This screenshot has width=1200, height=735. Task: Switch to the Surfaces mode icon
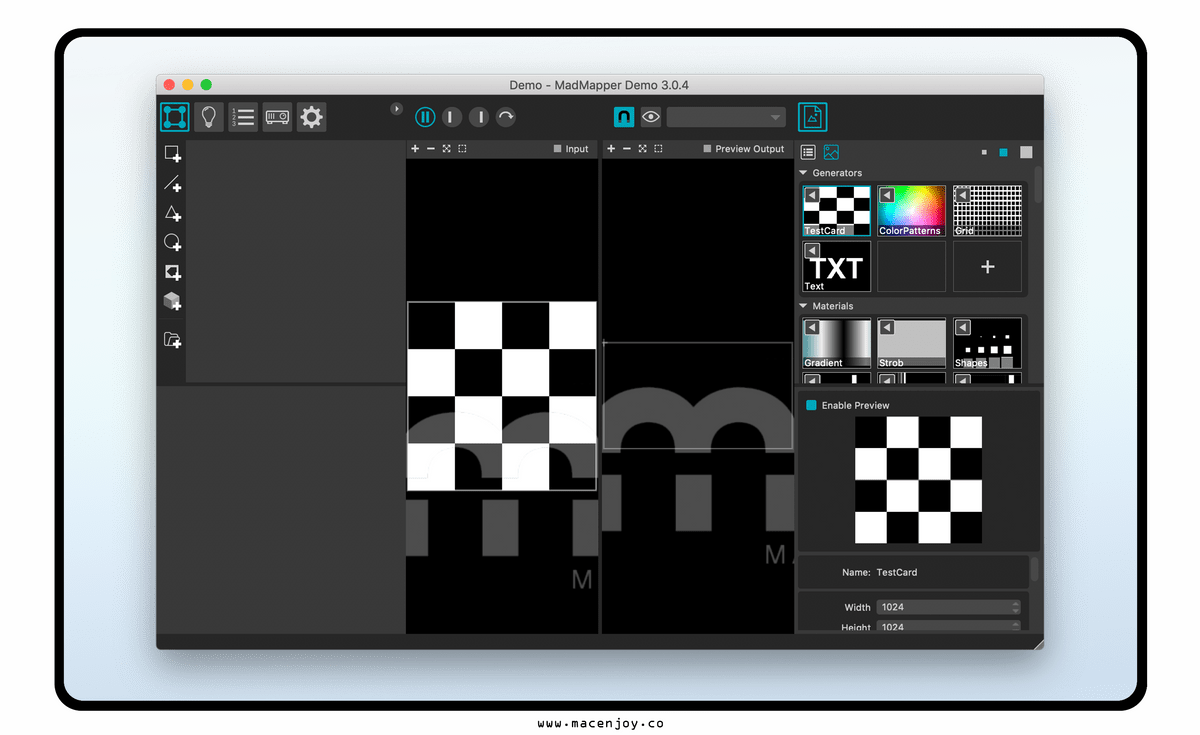[175, 117]
